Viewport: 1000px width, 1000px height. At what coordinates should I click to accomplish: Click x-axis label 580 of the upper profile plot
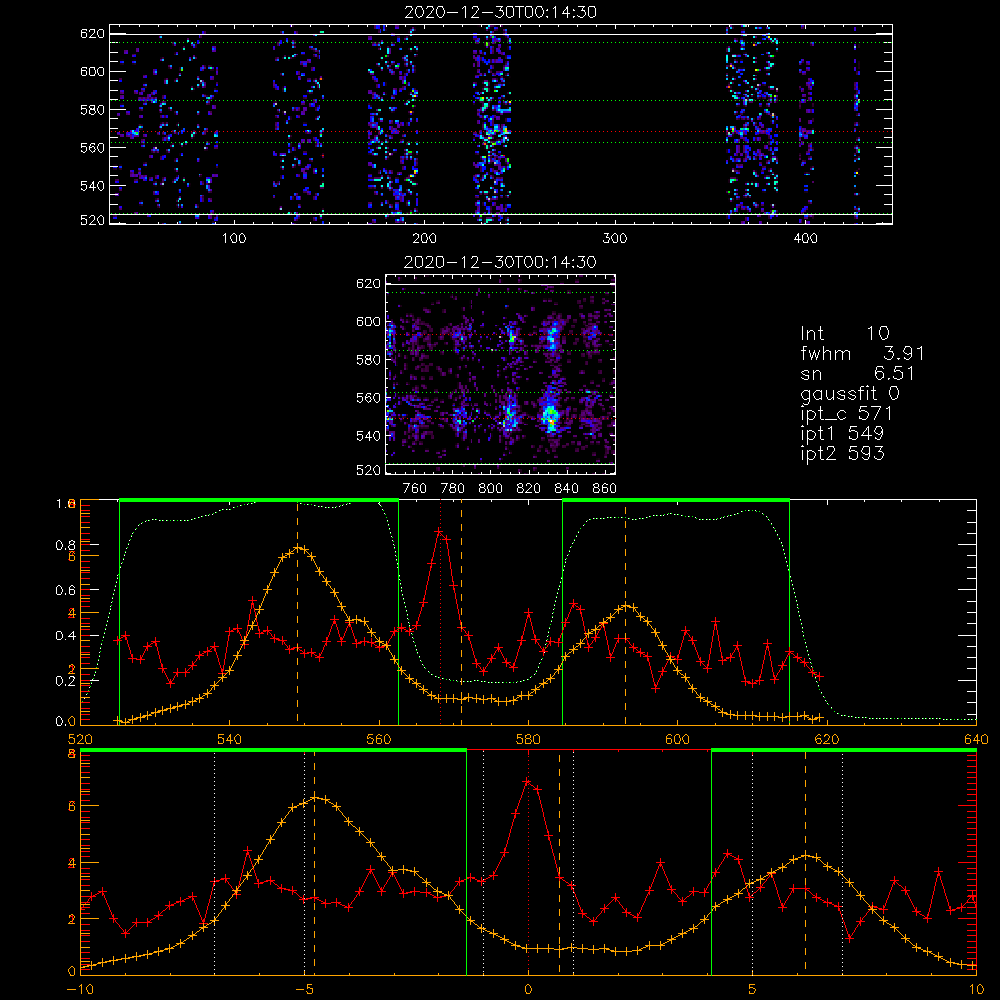click(528, 739)
